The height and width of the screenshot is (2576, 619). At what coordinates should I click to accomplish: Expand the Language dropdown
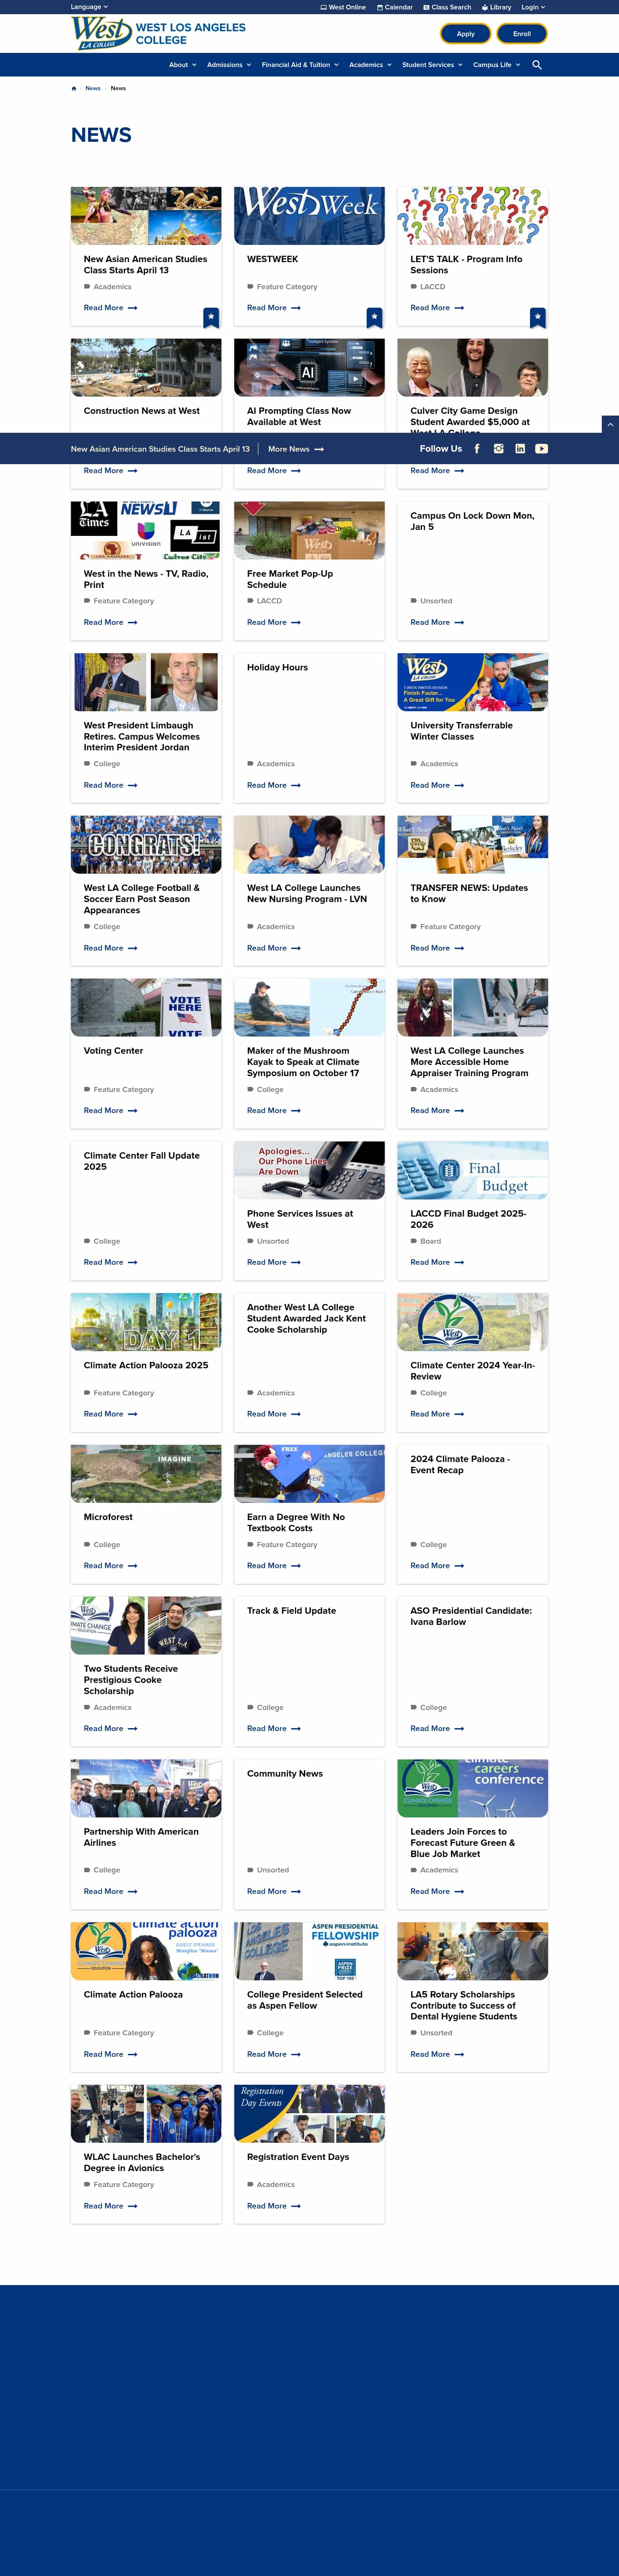(x=89, y=7)
